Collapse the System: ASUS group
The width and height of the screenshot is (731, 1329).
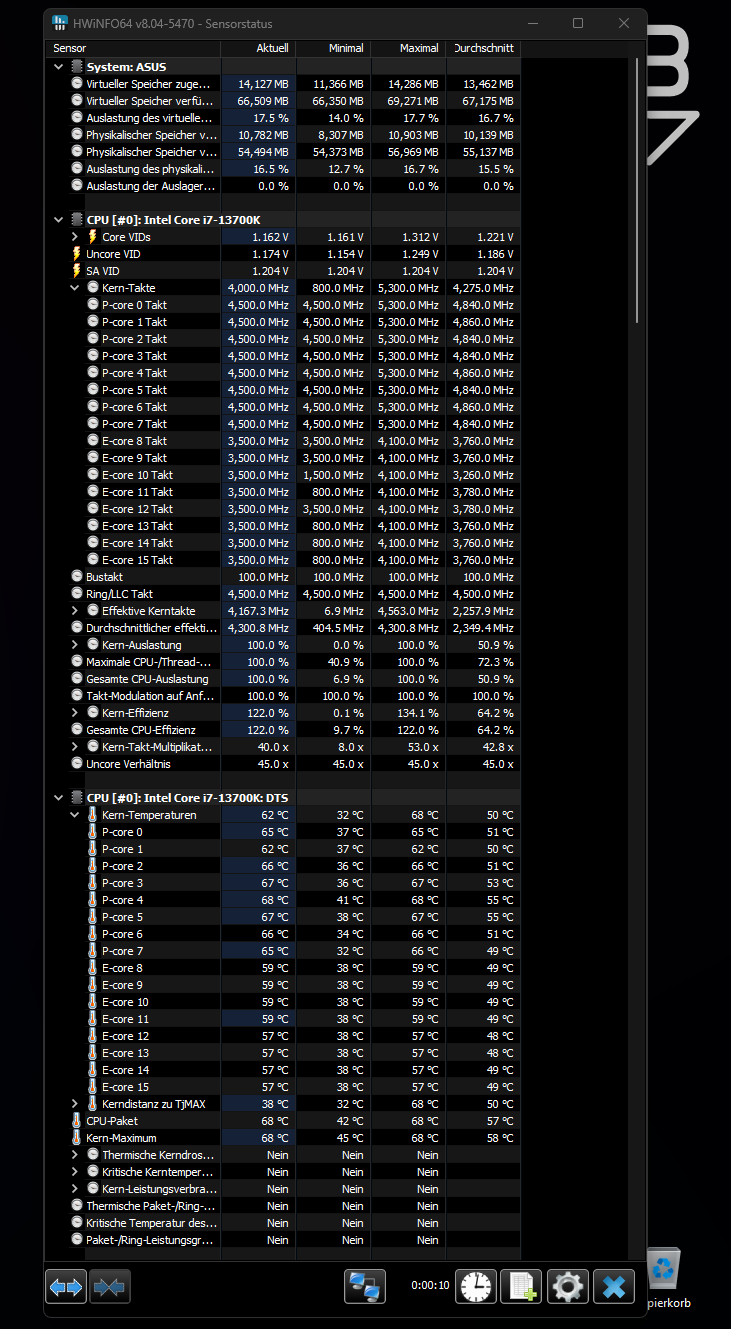[x=59, y=67]
